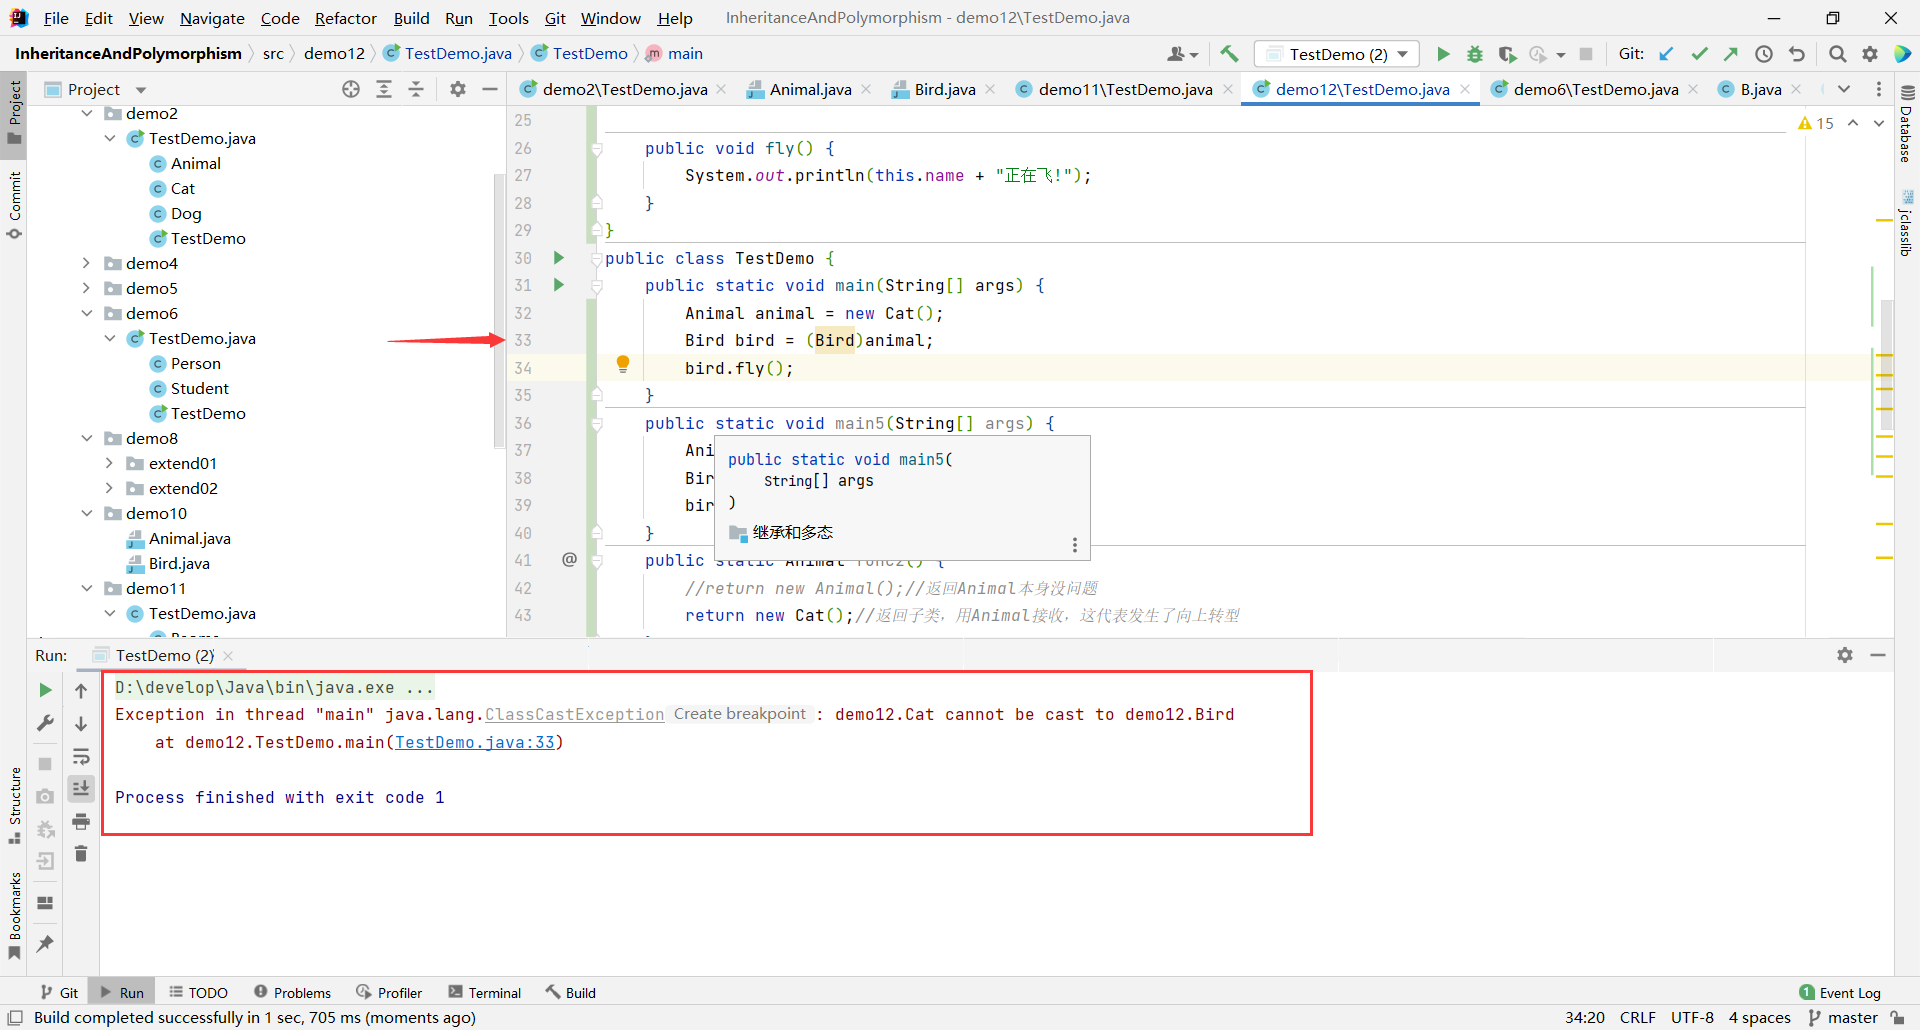Update project from Git with blue arrow
This screenshot has width=1920, height=1030.
click(1666, 54)
